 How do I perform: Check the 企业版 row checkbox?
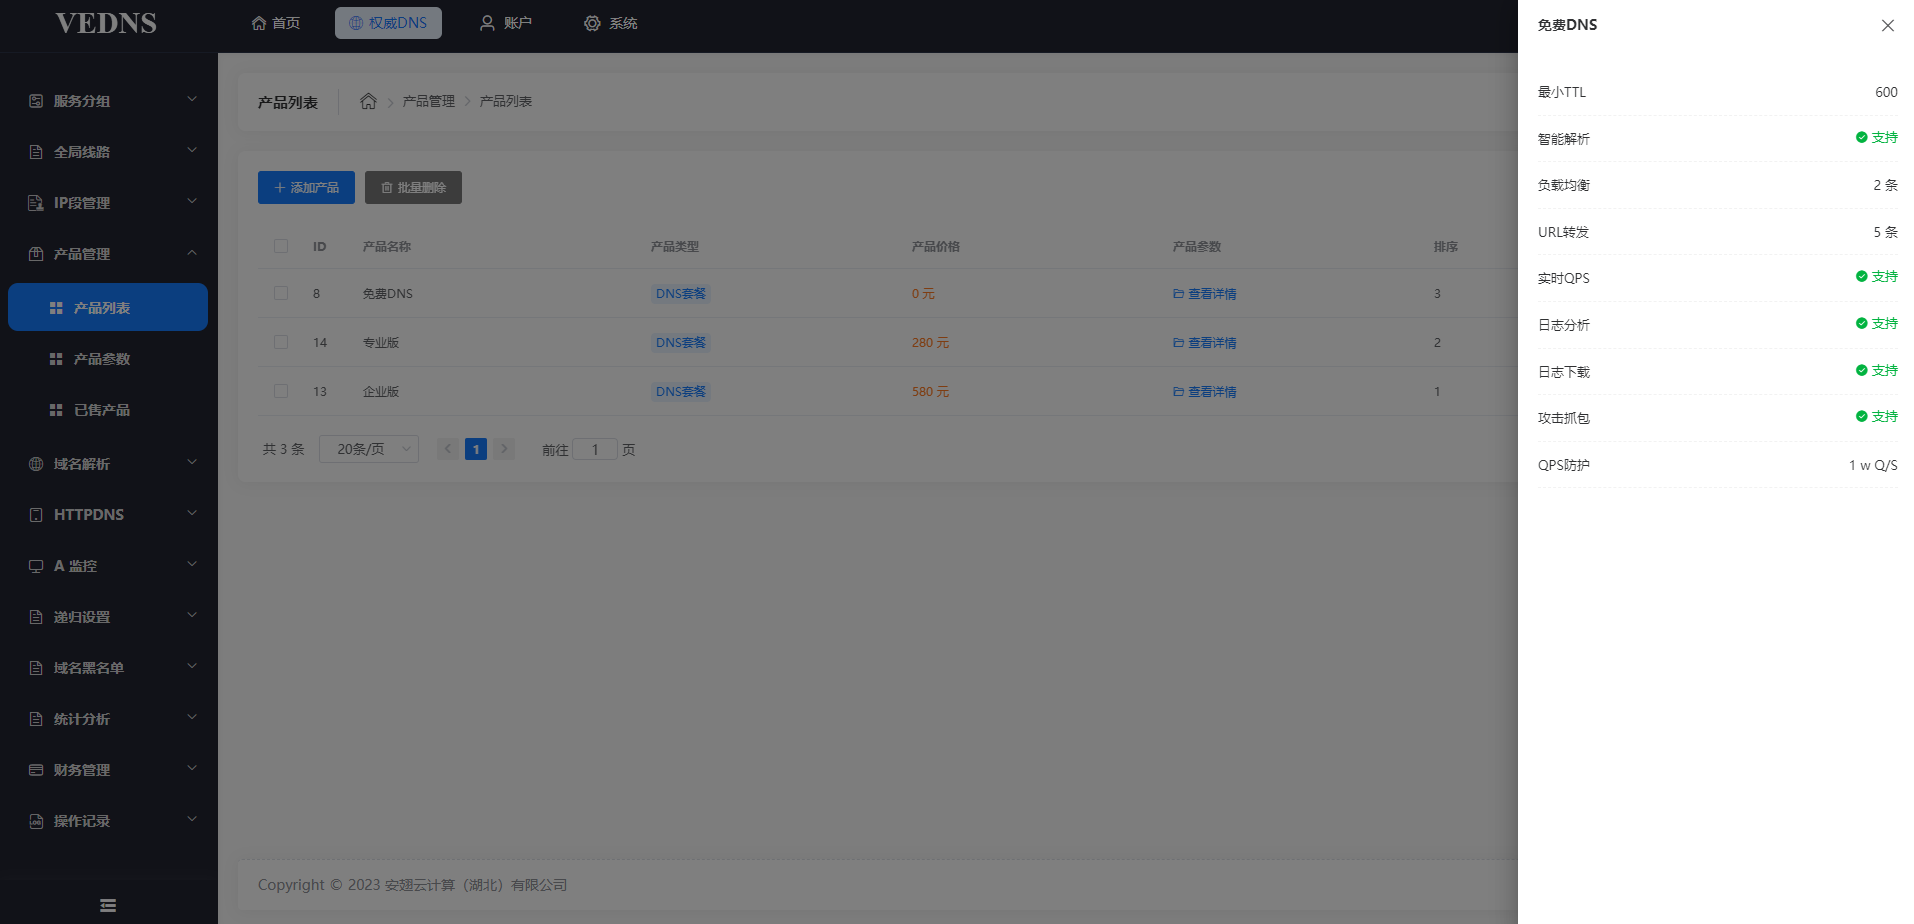(x=281, y=391)
